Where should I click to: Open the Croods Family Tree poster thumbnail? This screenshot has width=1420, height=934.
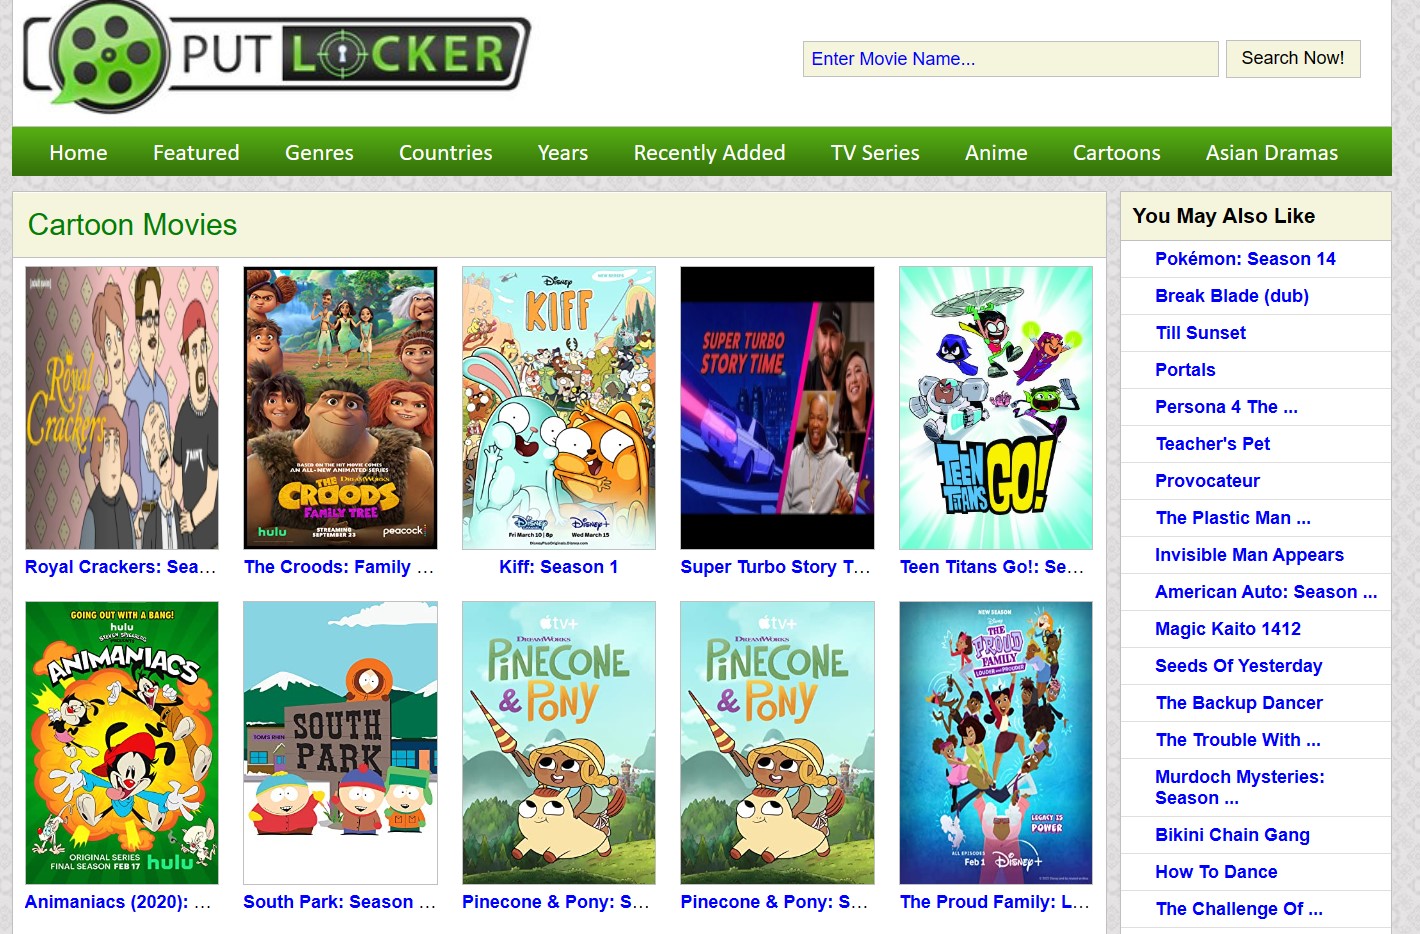pos(340,408)
